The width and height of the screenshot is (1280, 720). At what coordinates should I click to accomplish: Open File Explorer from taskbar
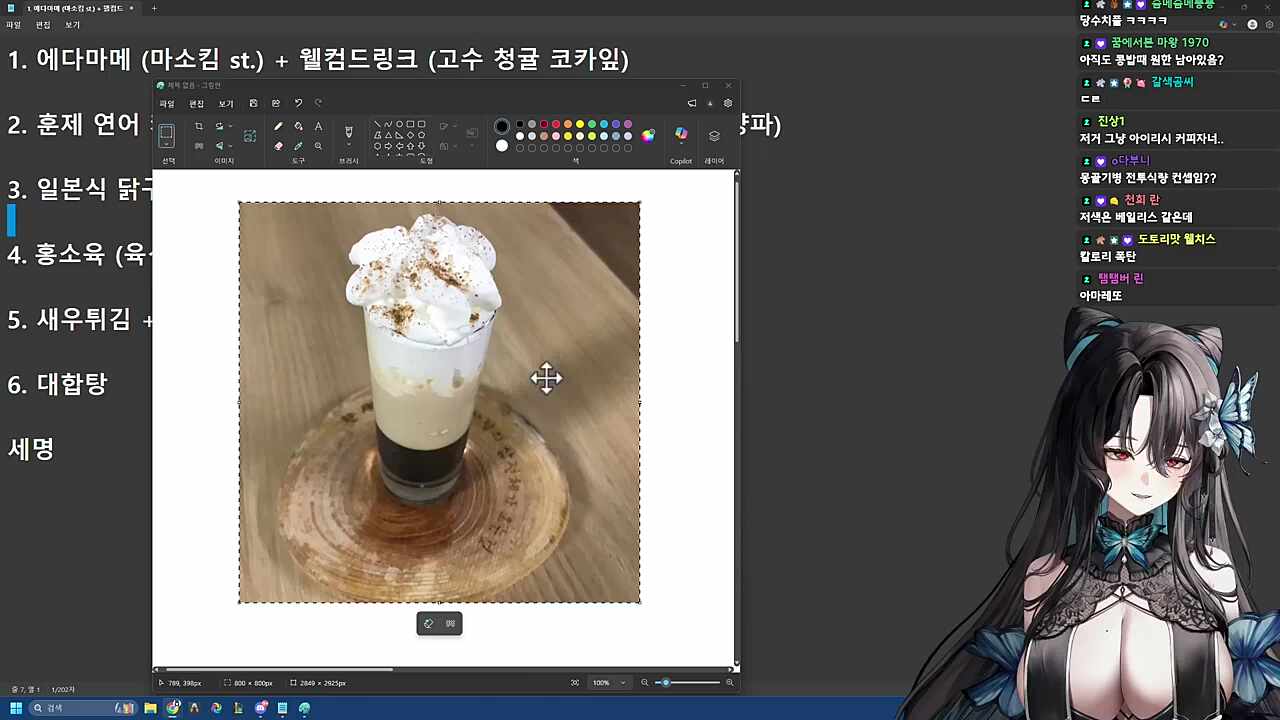pyautogui.click(x=150, y=708)
